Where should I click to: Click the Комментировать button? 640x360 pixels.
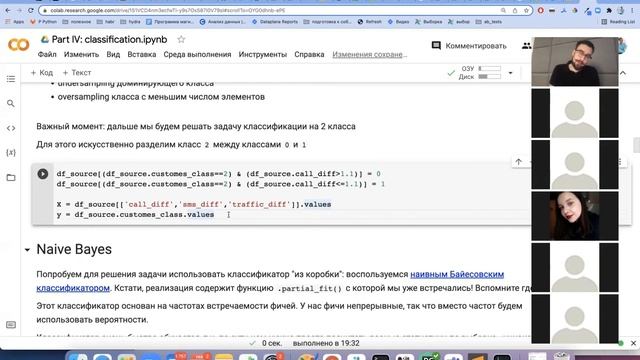[469, 46]
